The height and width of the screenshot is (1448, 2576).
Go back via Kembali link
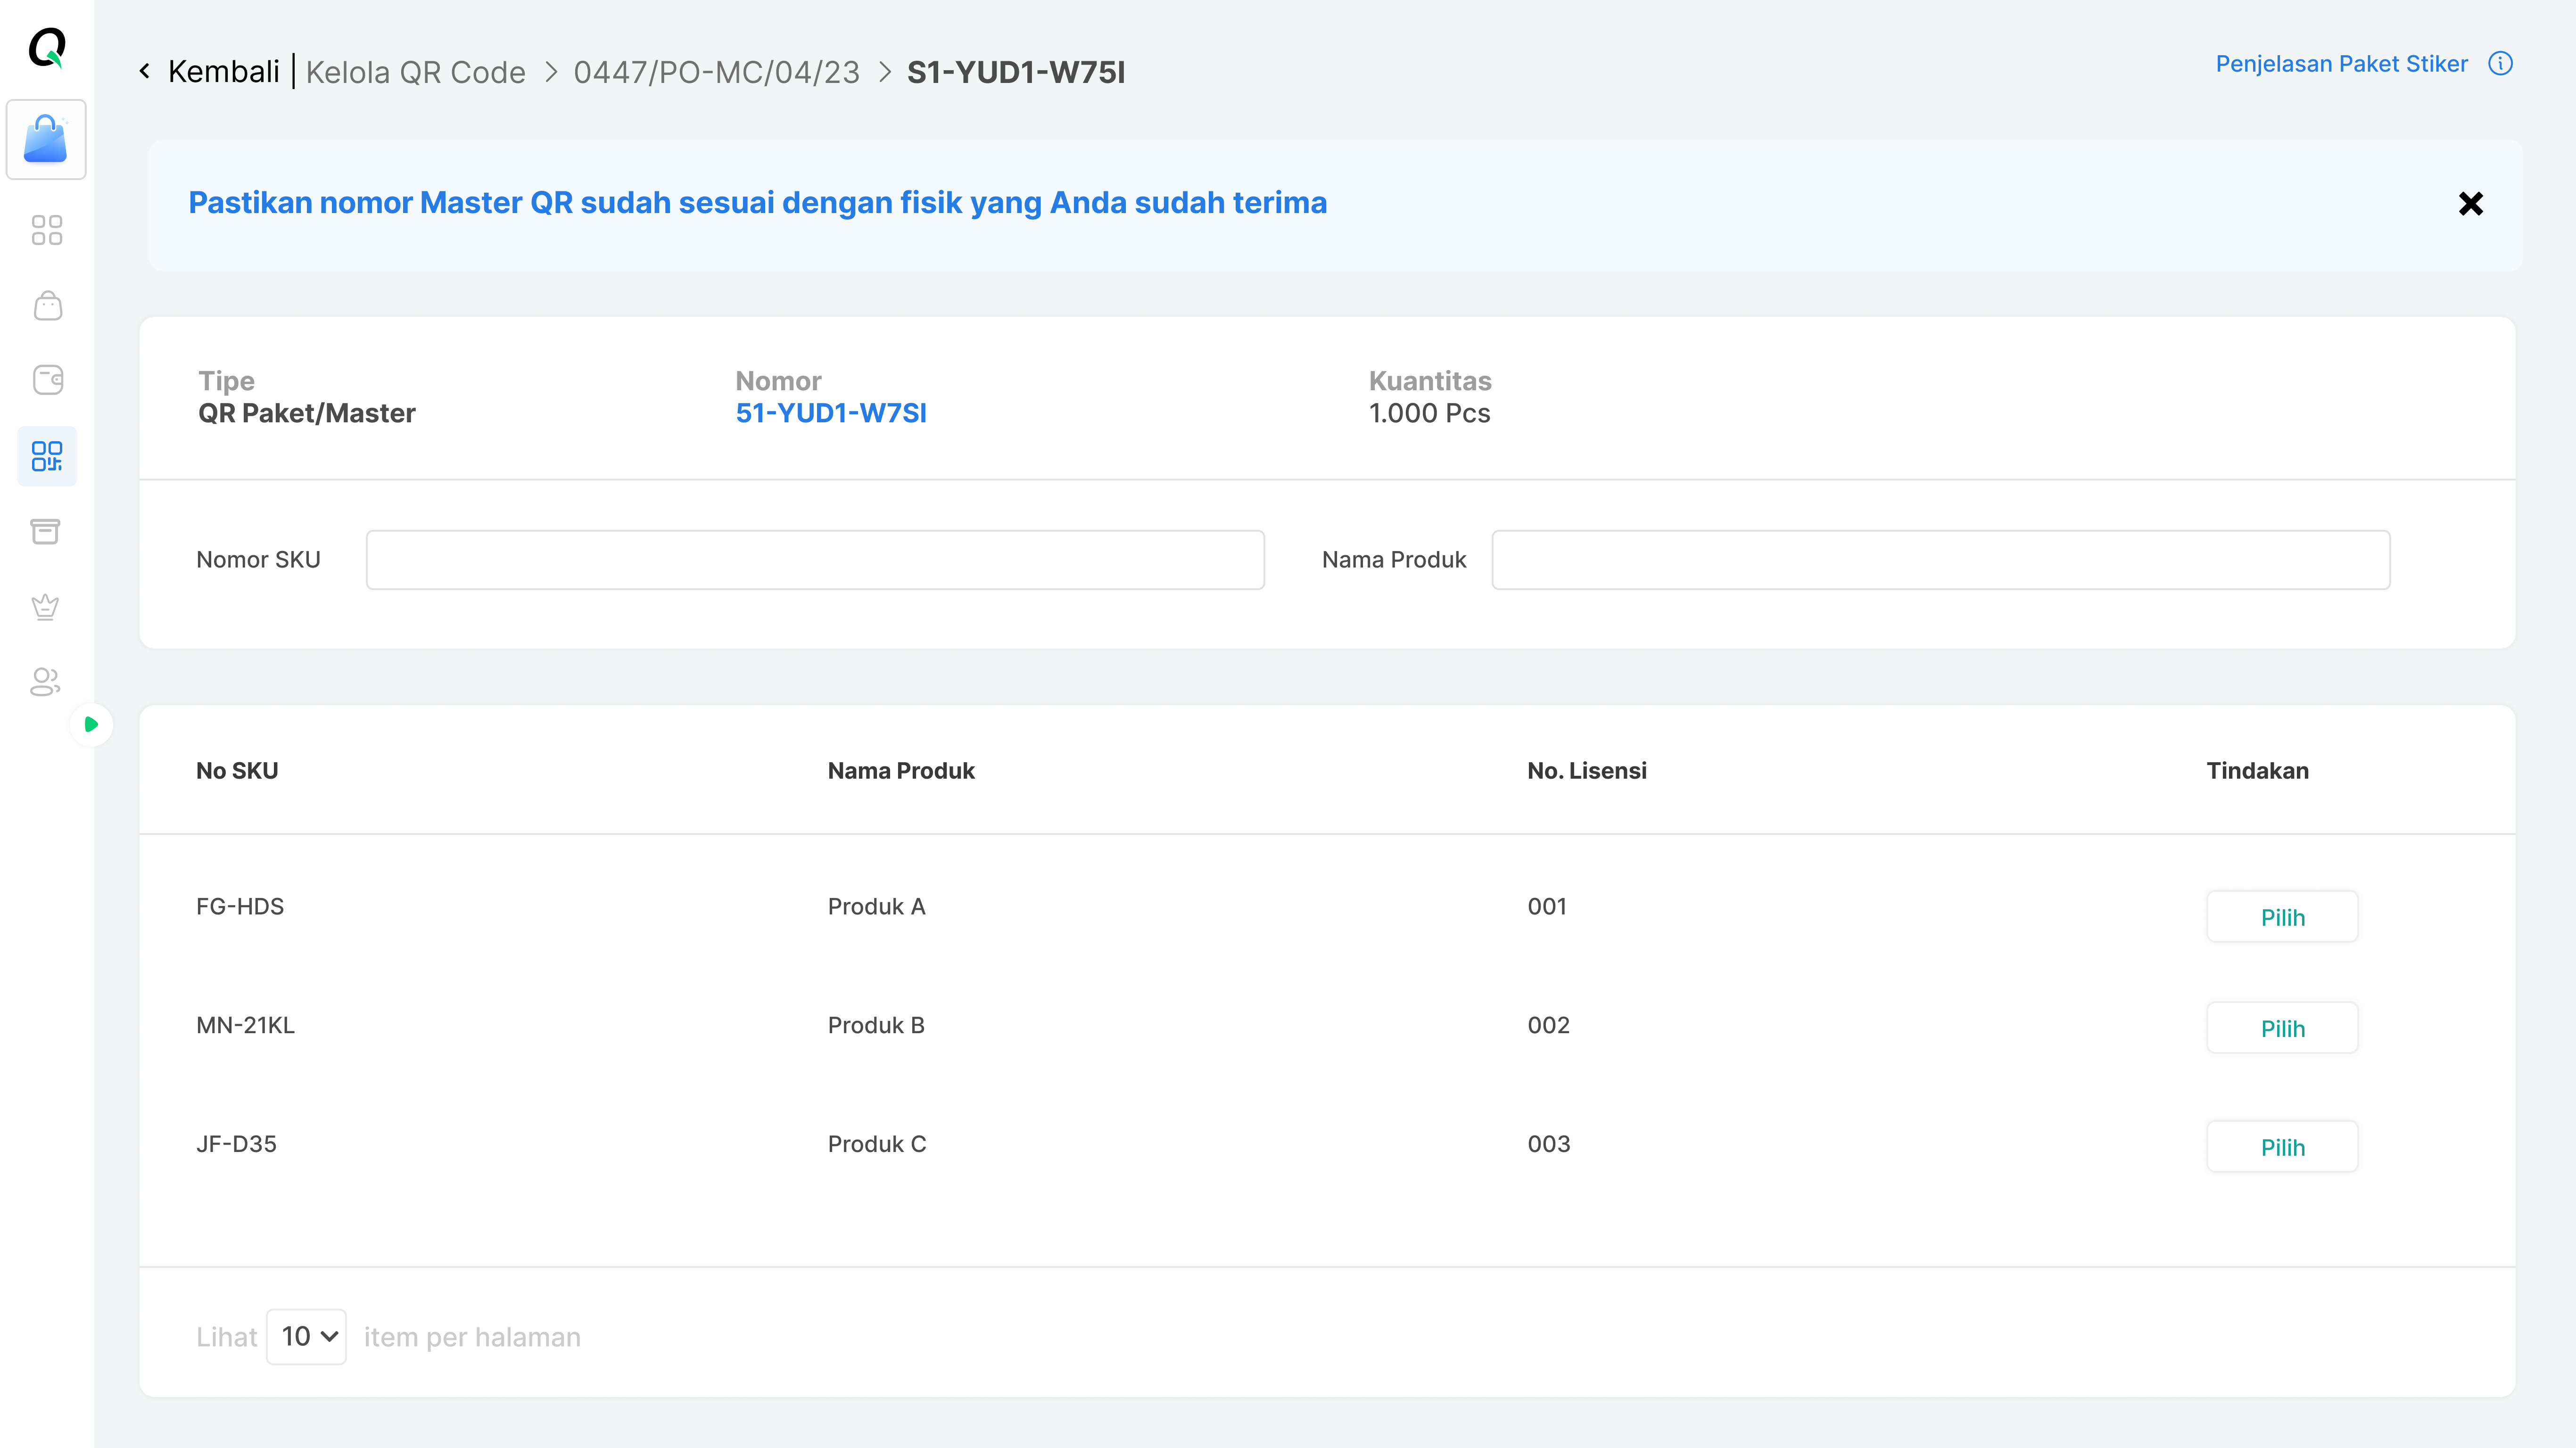(x=224, y=72)
